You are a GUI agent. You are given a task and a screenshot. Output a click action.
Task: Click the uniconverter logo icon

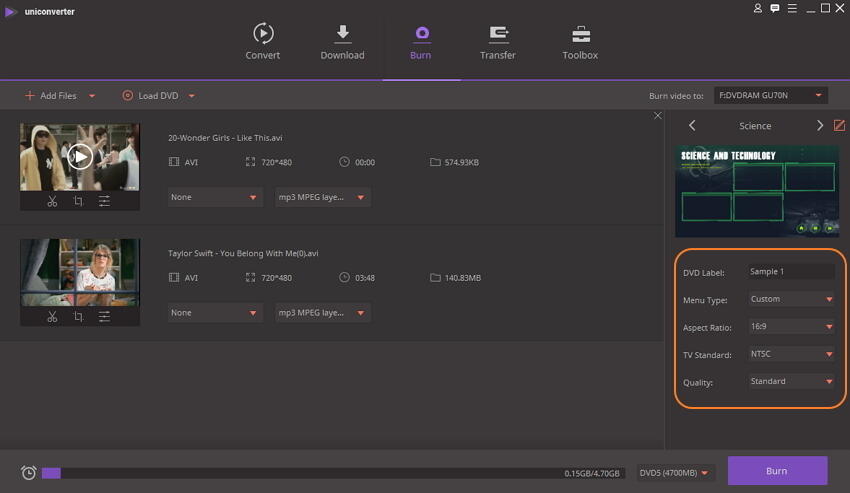(x=10, y=11)
